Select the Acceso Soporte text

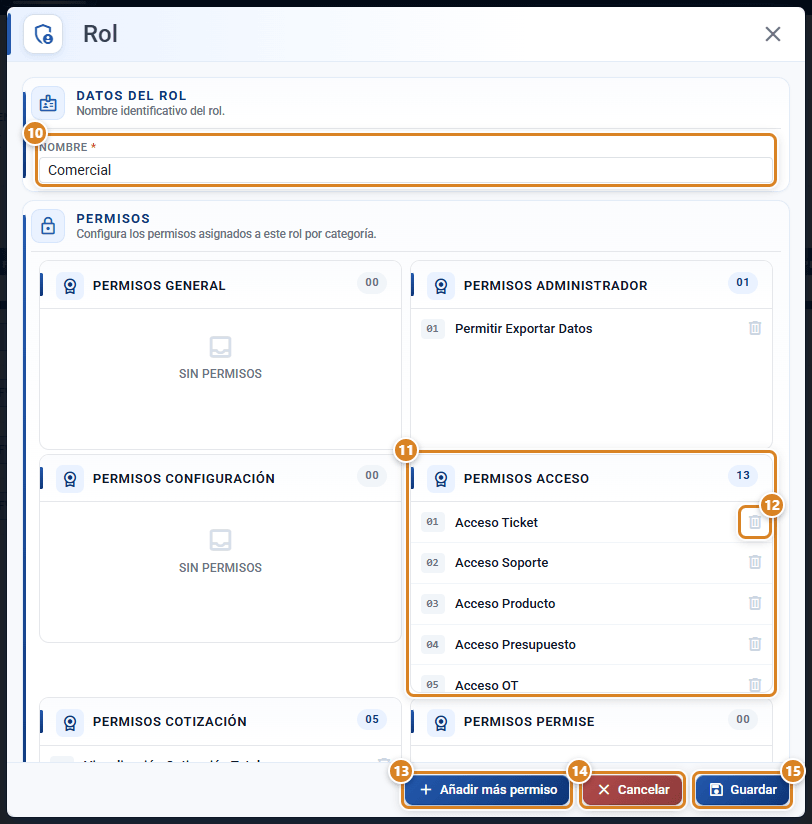(x=501, y=563)
